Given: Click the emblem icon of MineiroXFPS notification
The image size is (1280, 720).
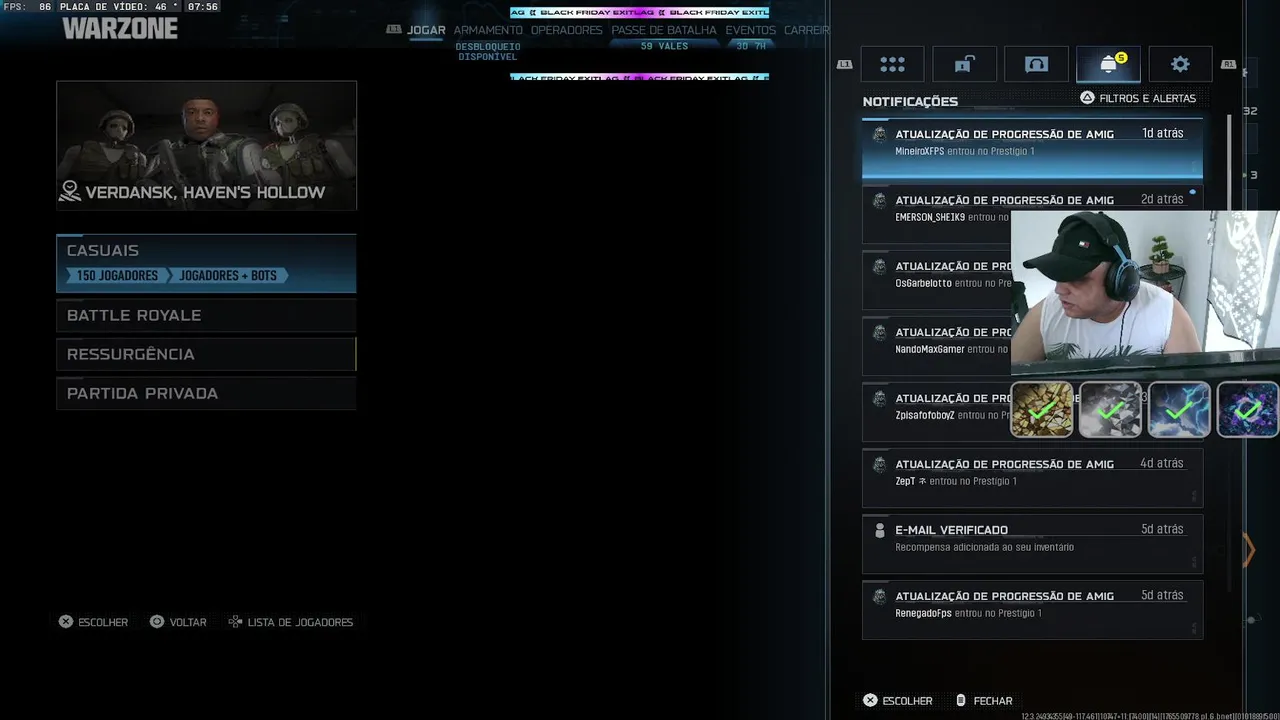Looking at the screenshot, I should pyautogui.click(x=880, y=134).
